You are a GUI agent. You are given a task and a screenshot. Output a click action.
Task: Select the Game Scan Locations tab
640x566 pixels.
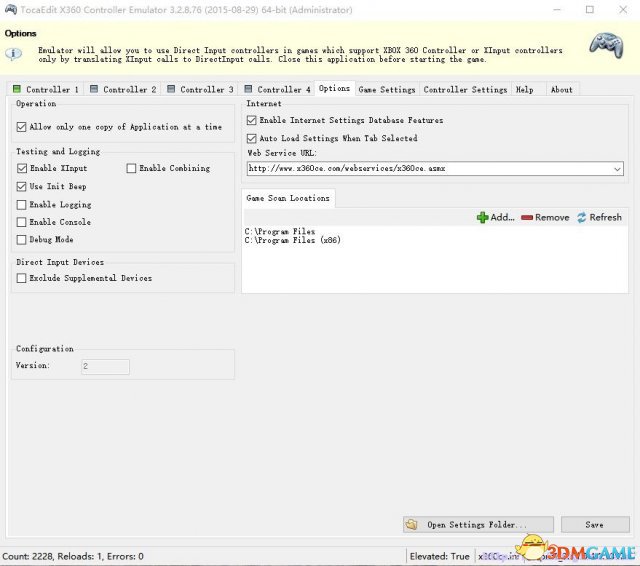[x=288, y=198]
